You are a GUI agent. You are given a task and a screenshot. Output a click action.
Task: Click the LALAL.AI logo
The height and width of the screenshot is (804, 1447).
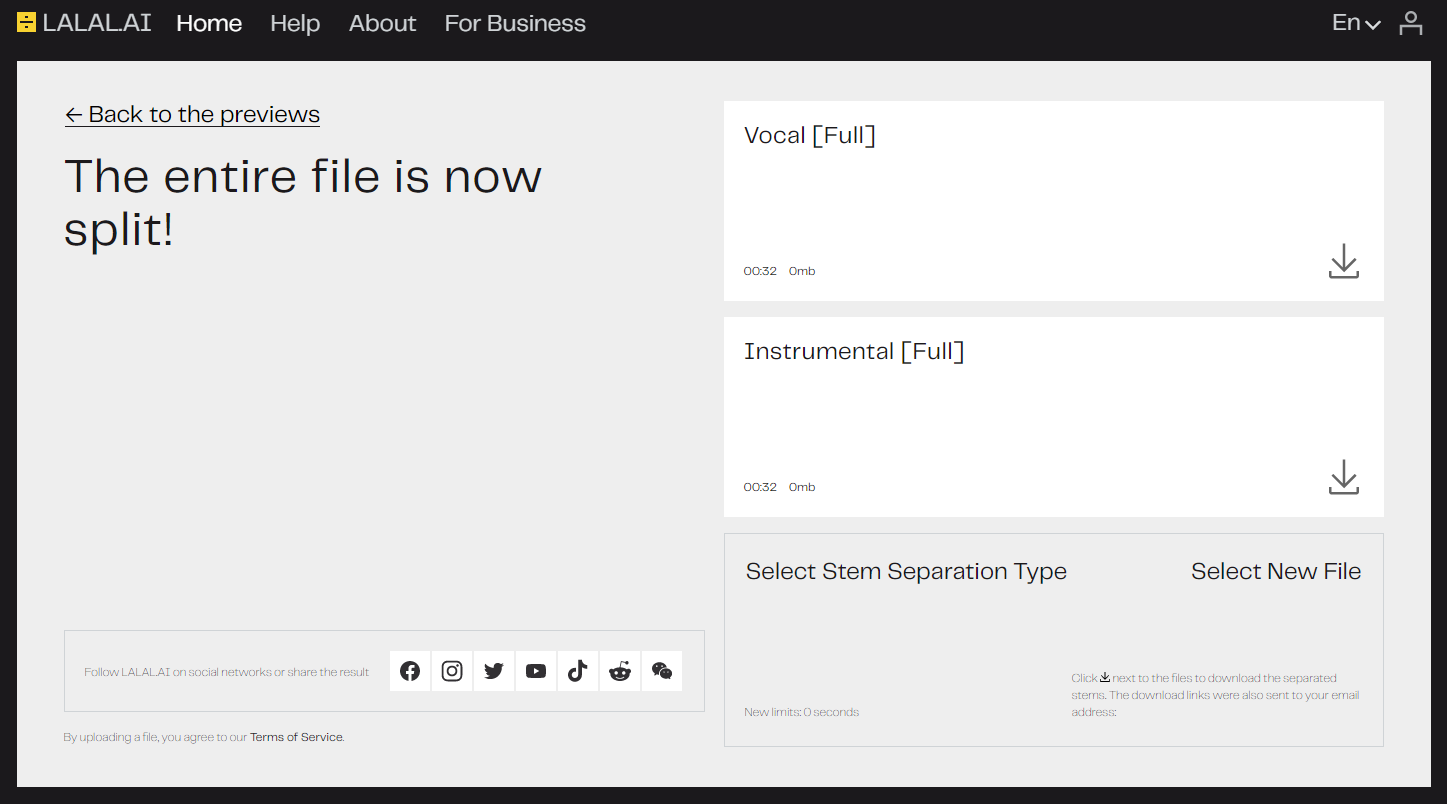84,23
